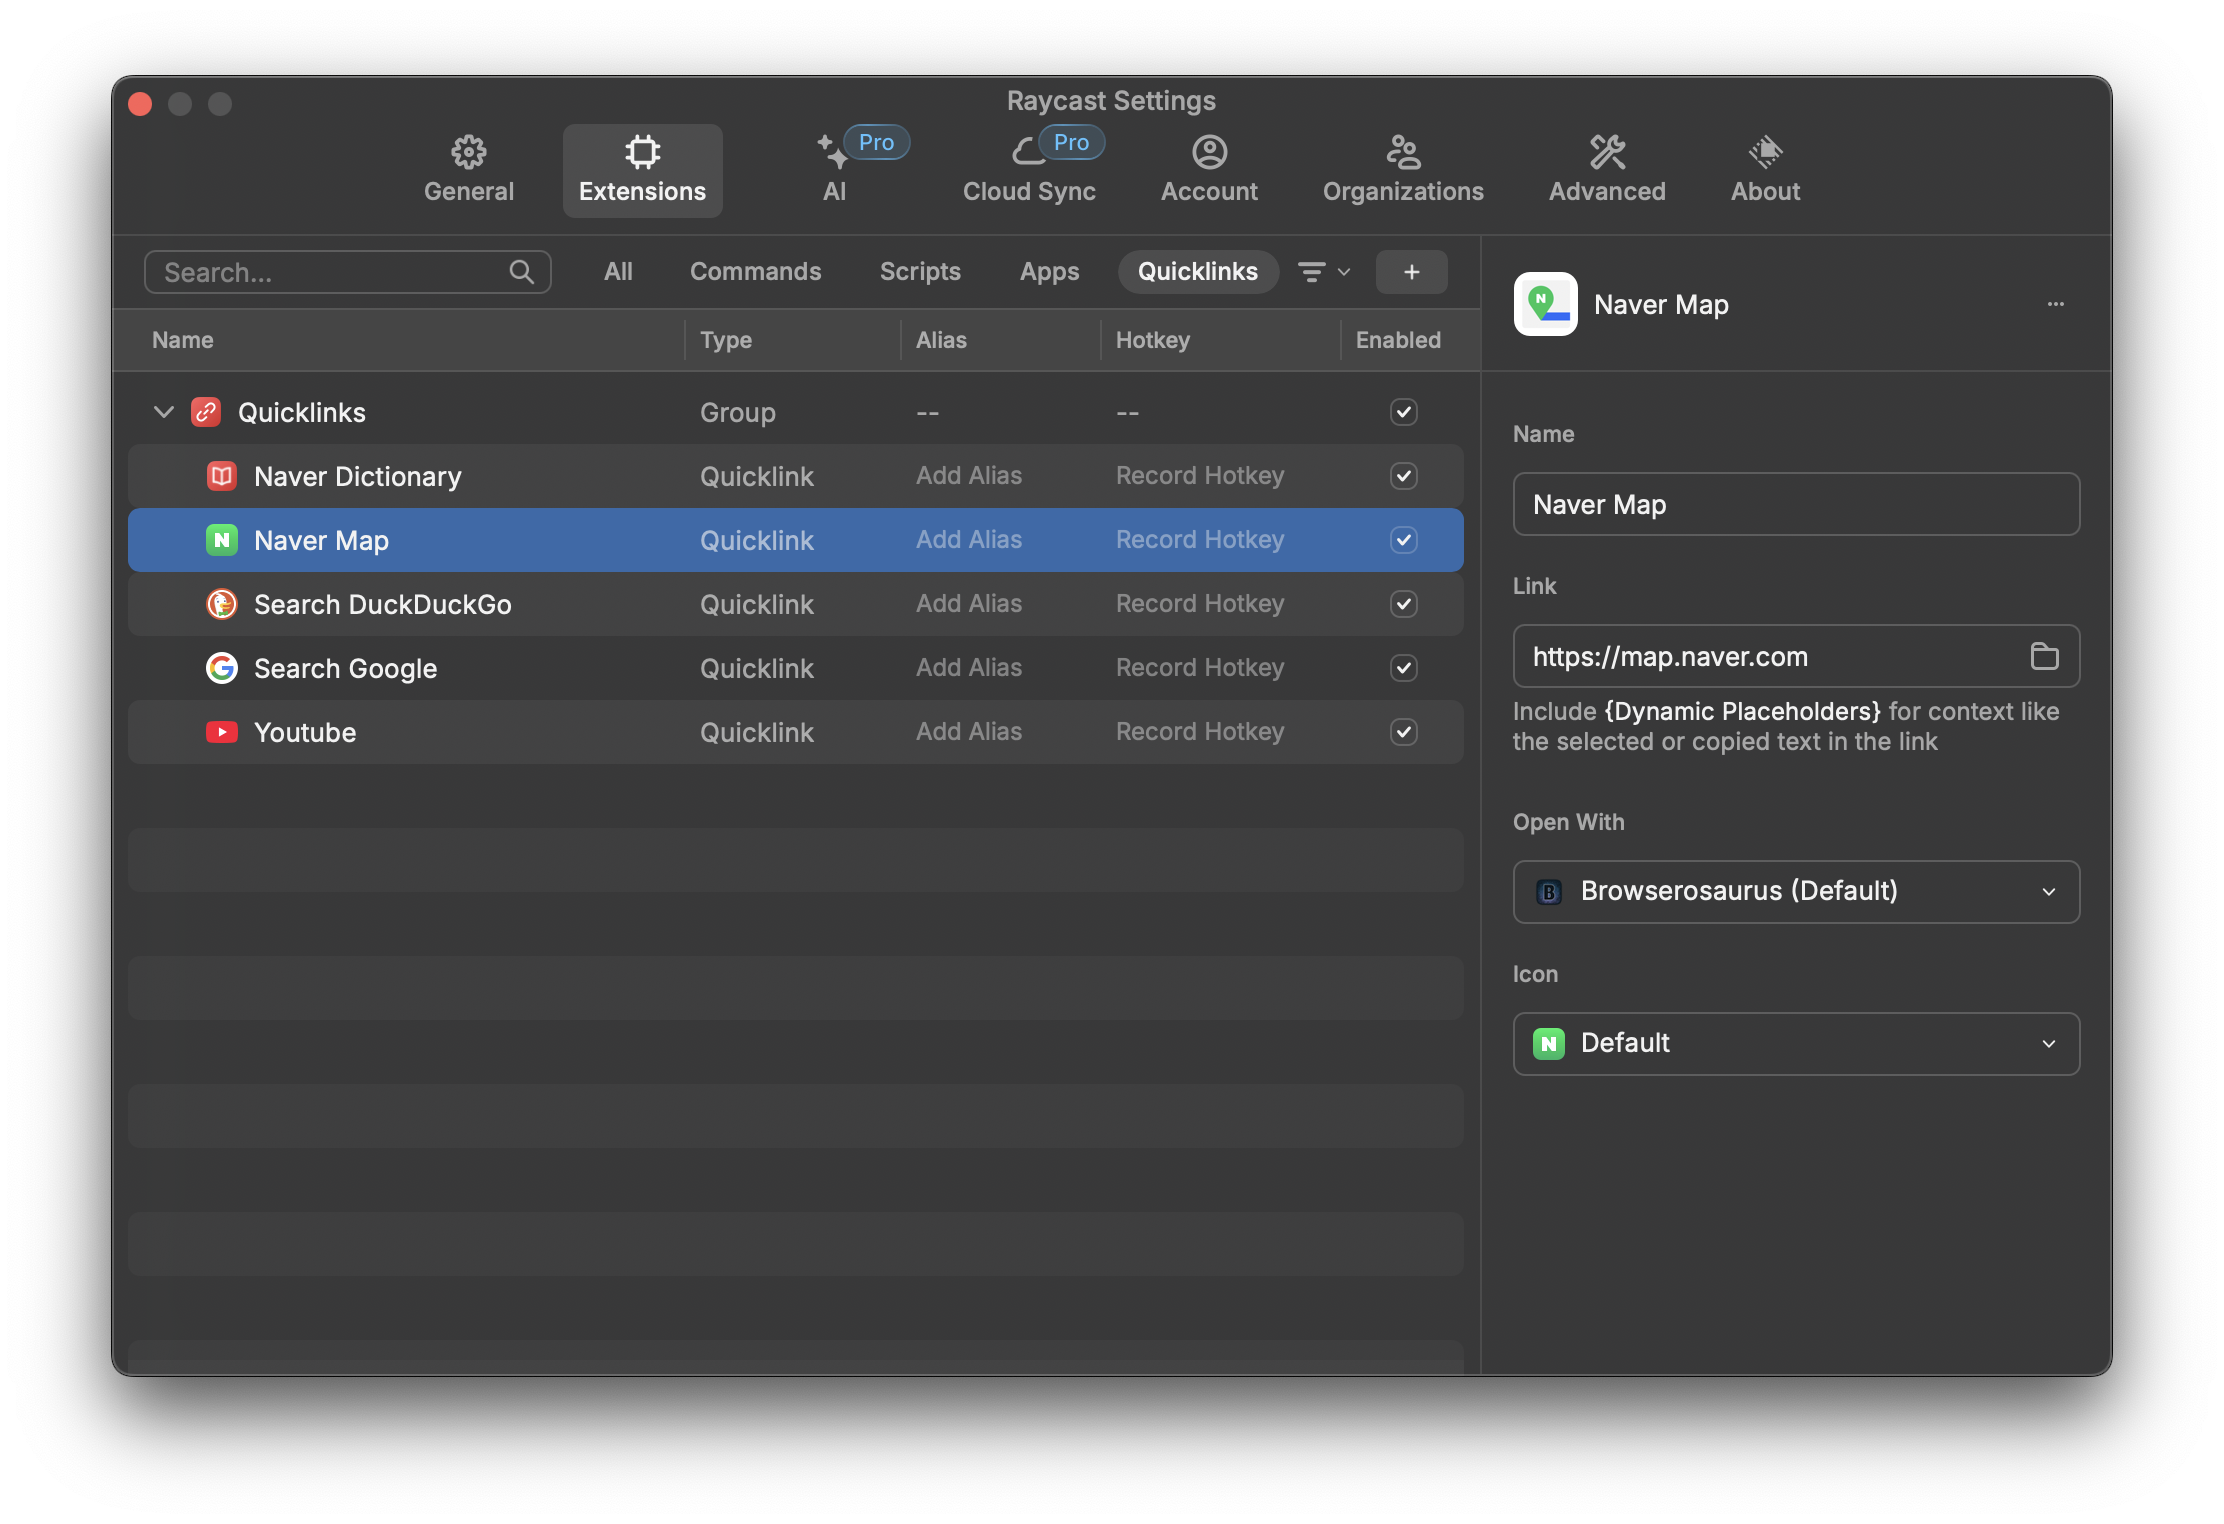The width and height of the screenshot is (2224, 1524).
Task: Click the Naver Map detail header icon
Action: [1545, 304]
